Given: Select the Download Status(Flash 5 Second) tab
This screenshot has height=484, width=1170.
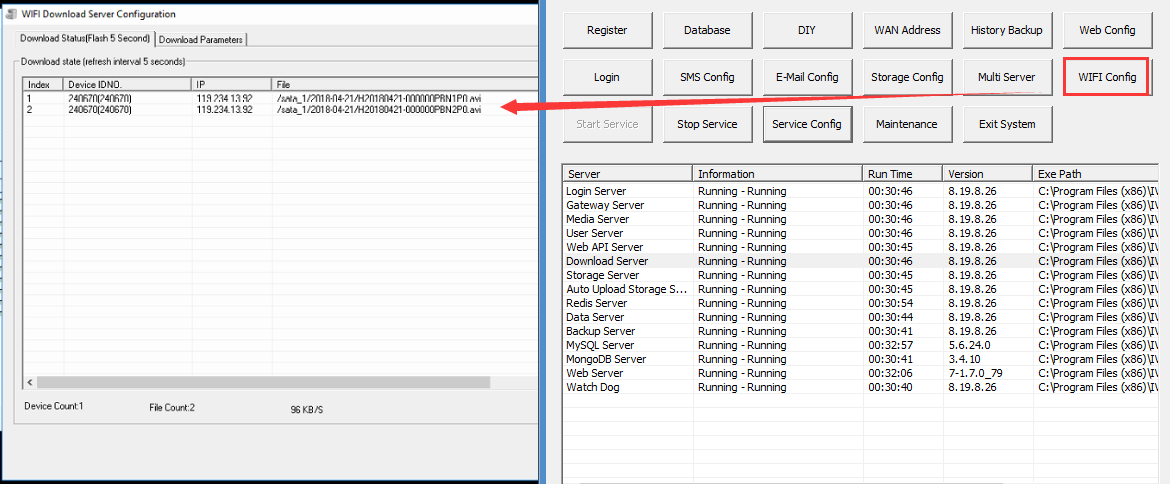Looking at the screenshot, I should 84,38.
